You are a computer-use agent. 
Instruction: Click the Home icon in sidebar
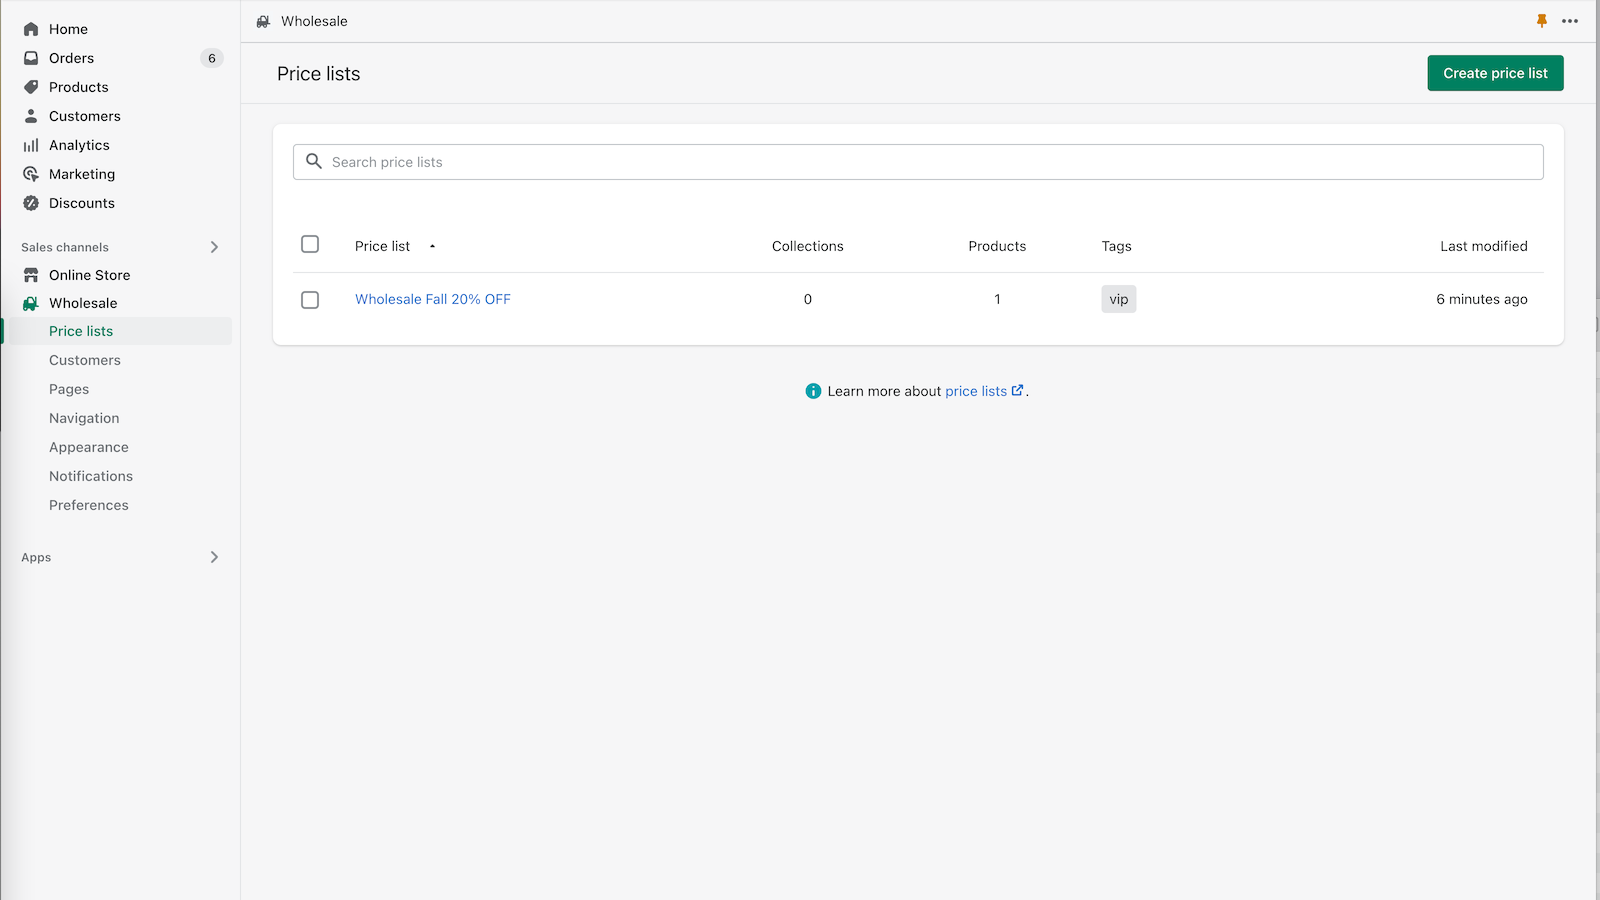(31, 29)
